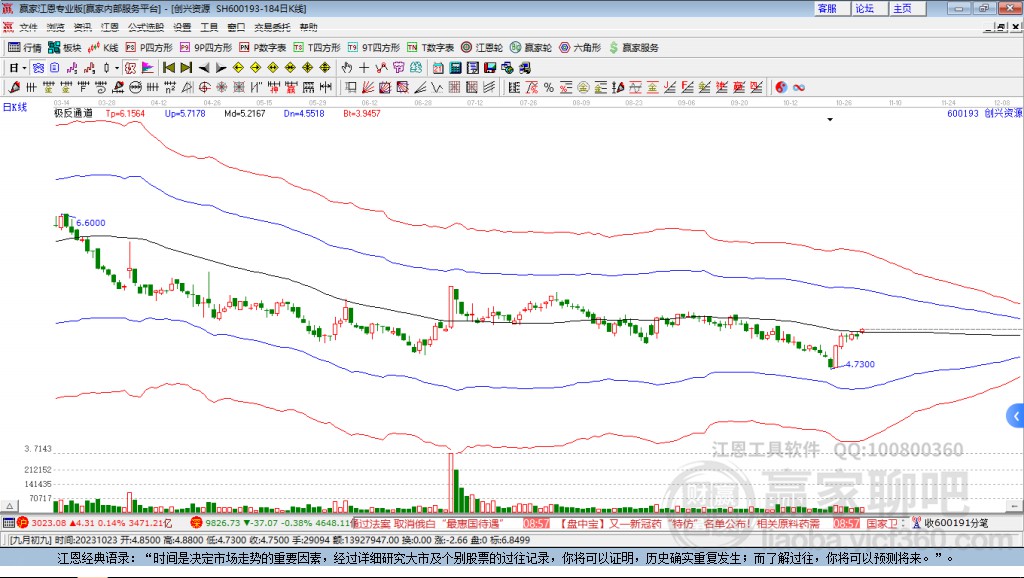
Task: Select the percent % line tool
Action: click(549, 88)
